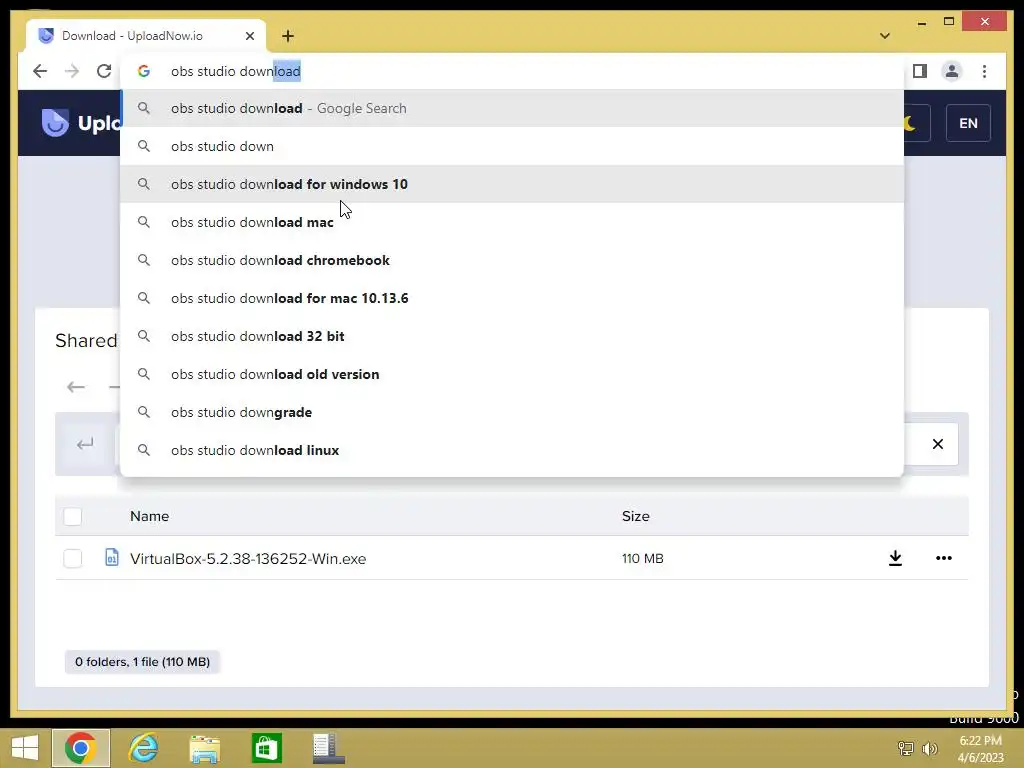Open a new tab with the plus button
Image resolution: width=1024 pixels, height=768 pixels.
point(288,36)
